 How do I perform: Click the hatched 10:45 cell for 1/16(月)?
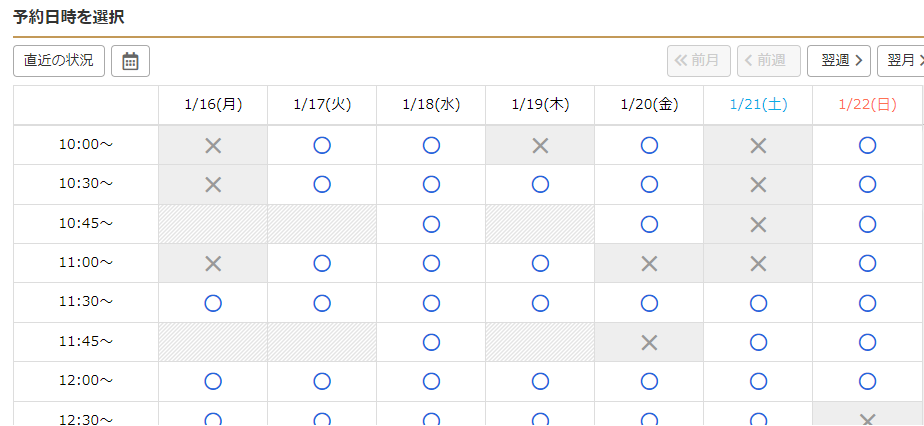213,224
